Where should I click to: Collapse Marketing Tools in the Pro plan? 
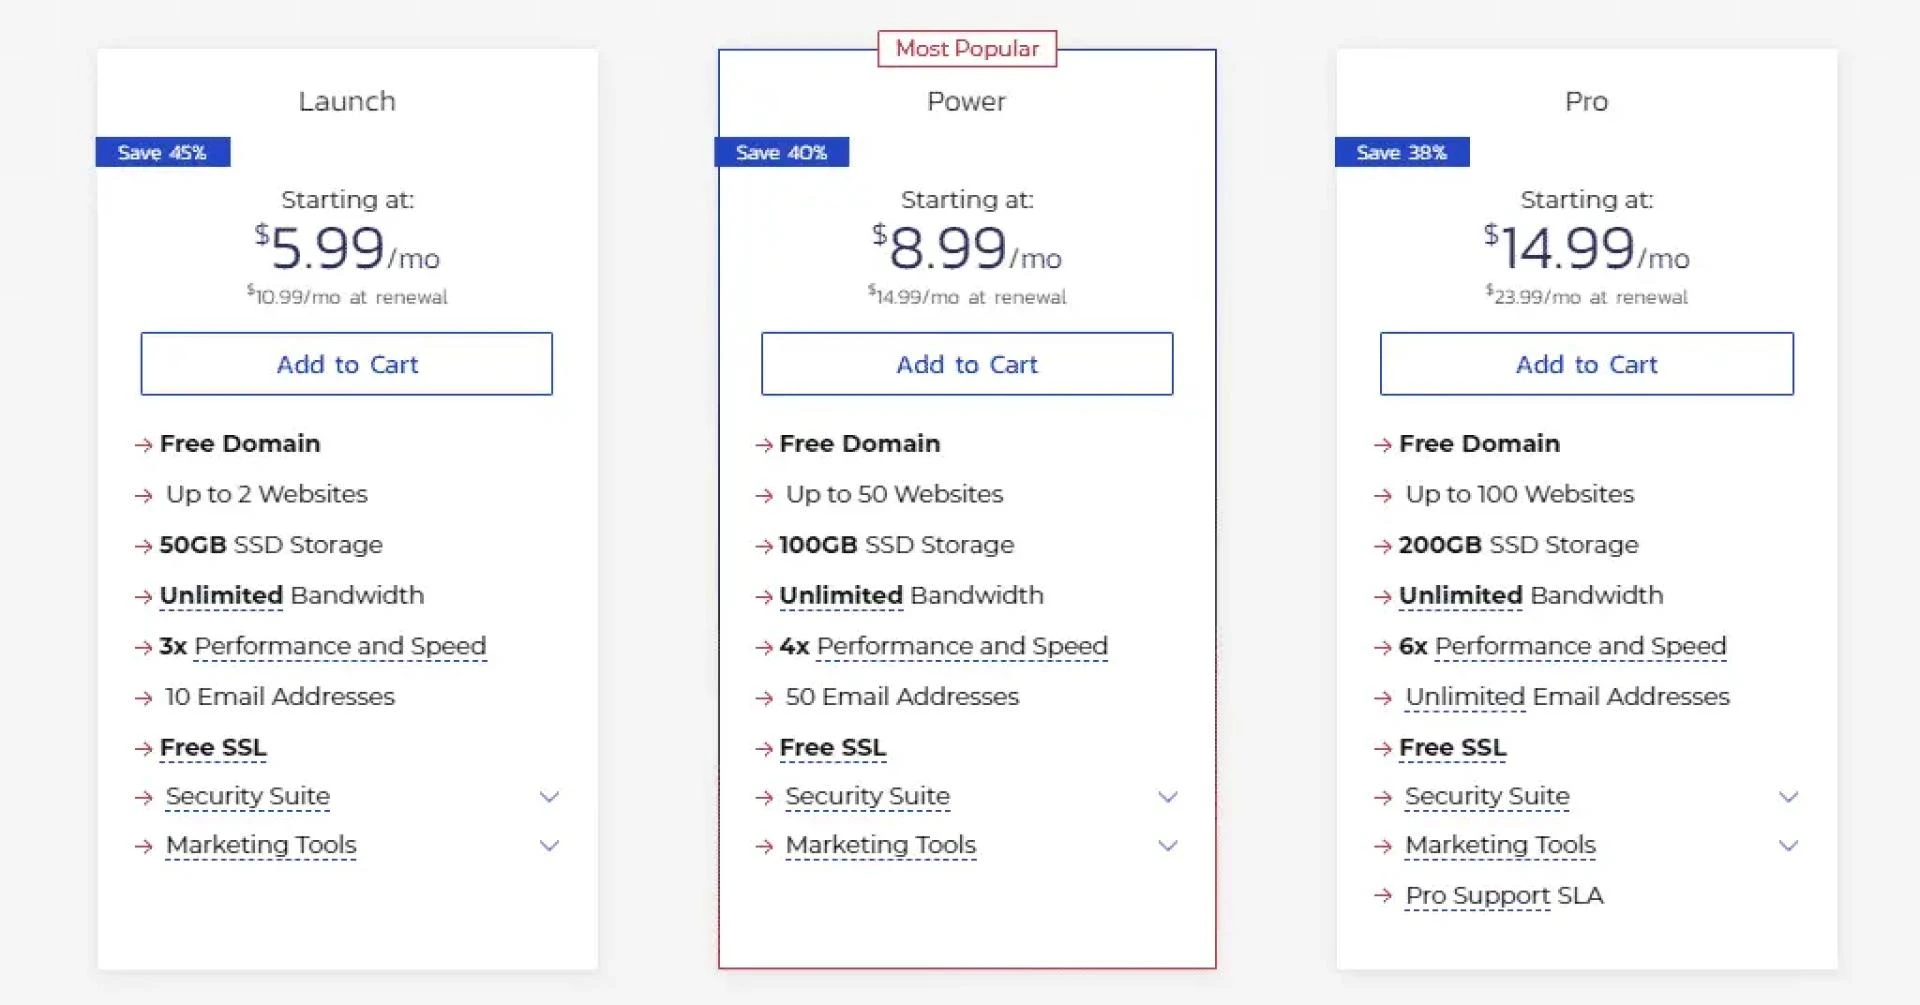pyautogui.click(x=1787, y=846)
